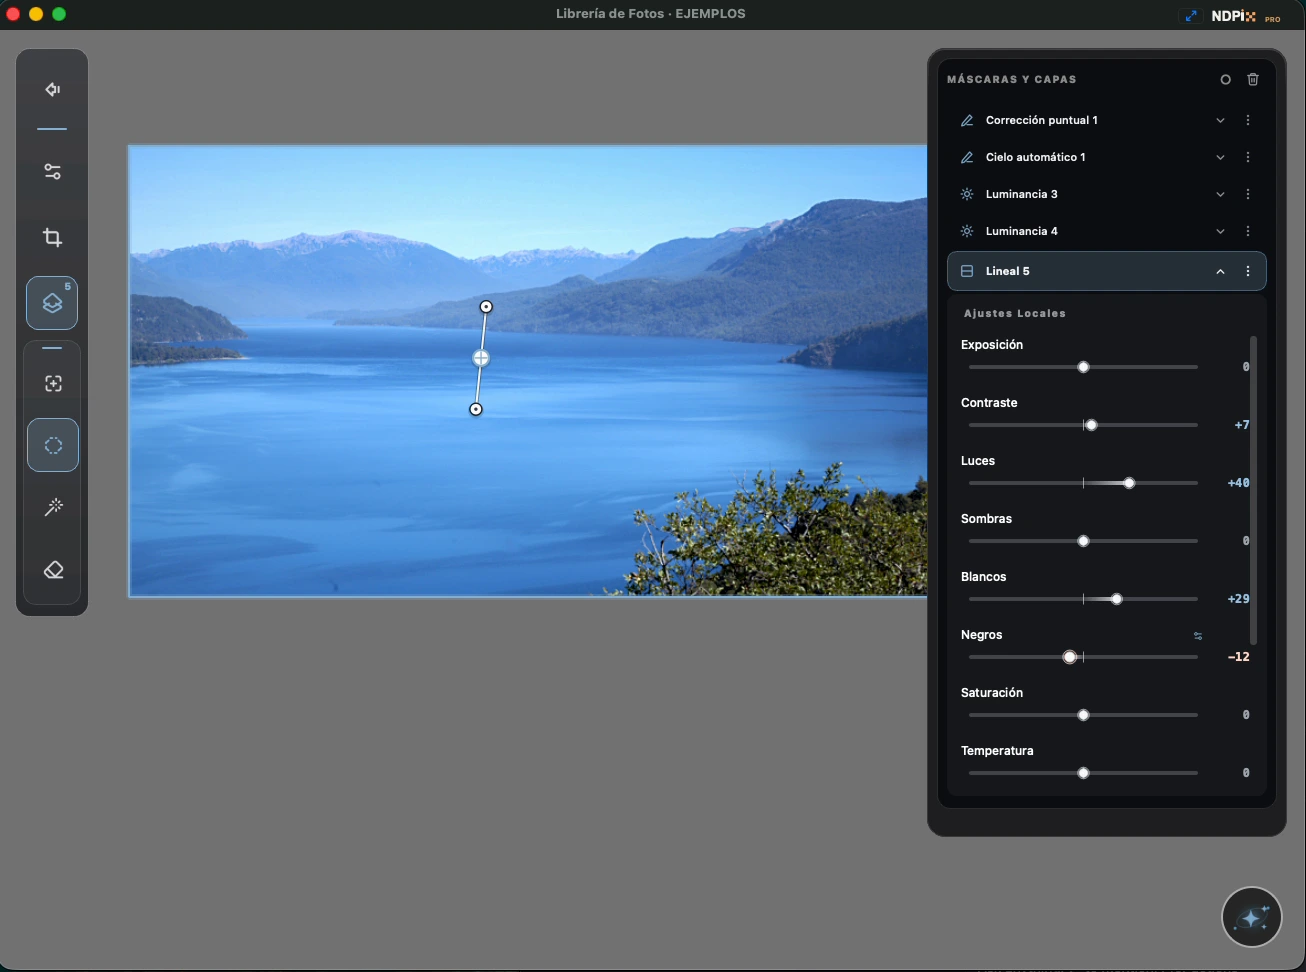The image size is (1306, 972).
Task: Collapse the Lineal 5 layer
Action: pyautogui.click(x=1220, y=271)
